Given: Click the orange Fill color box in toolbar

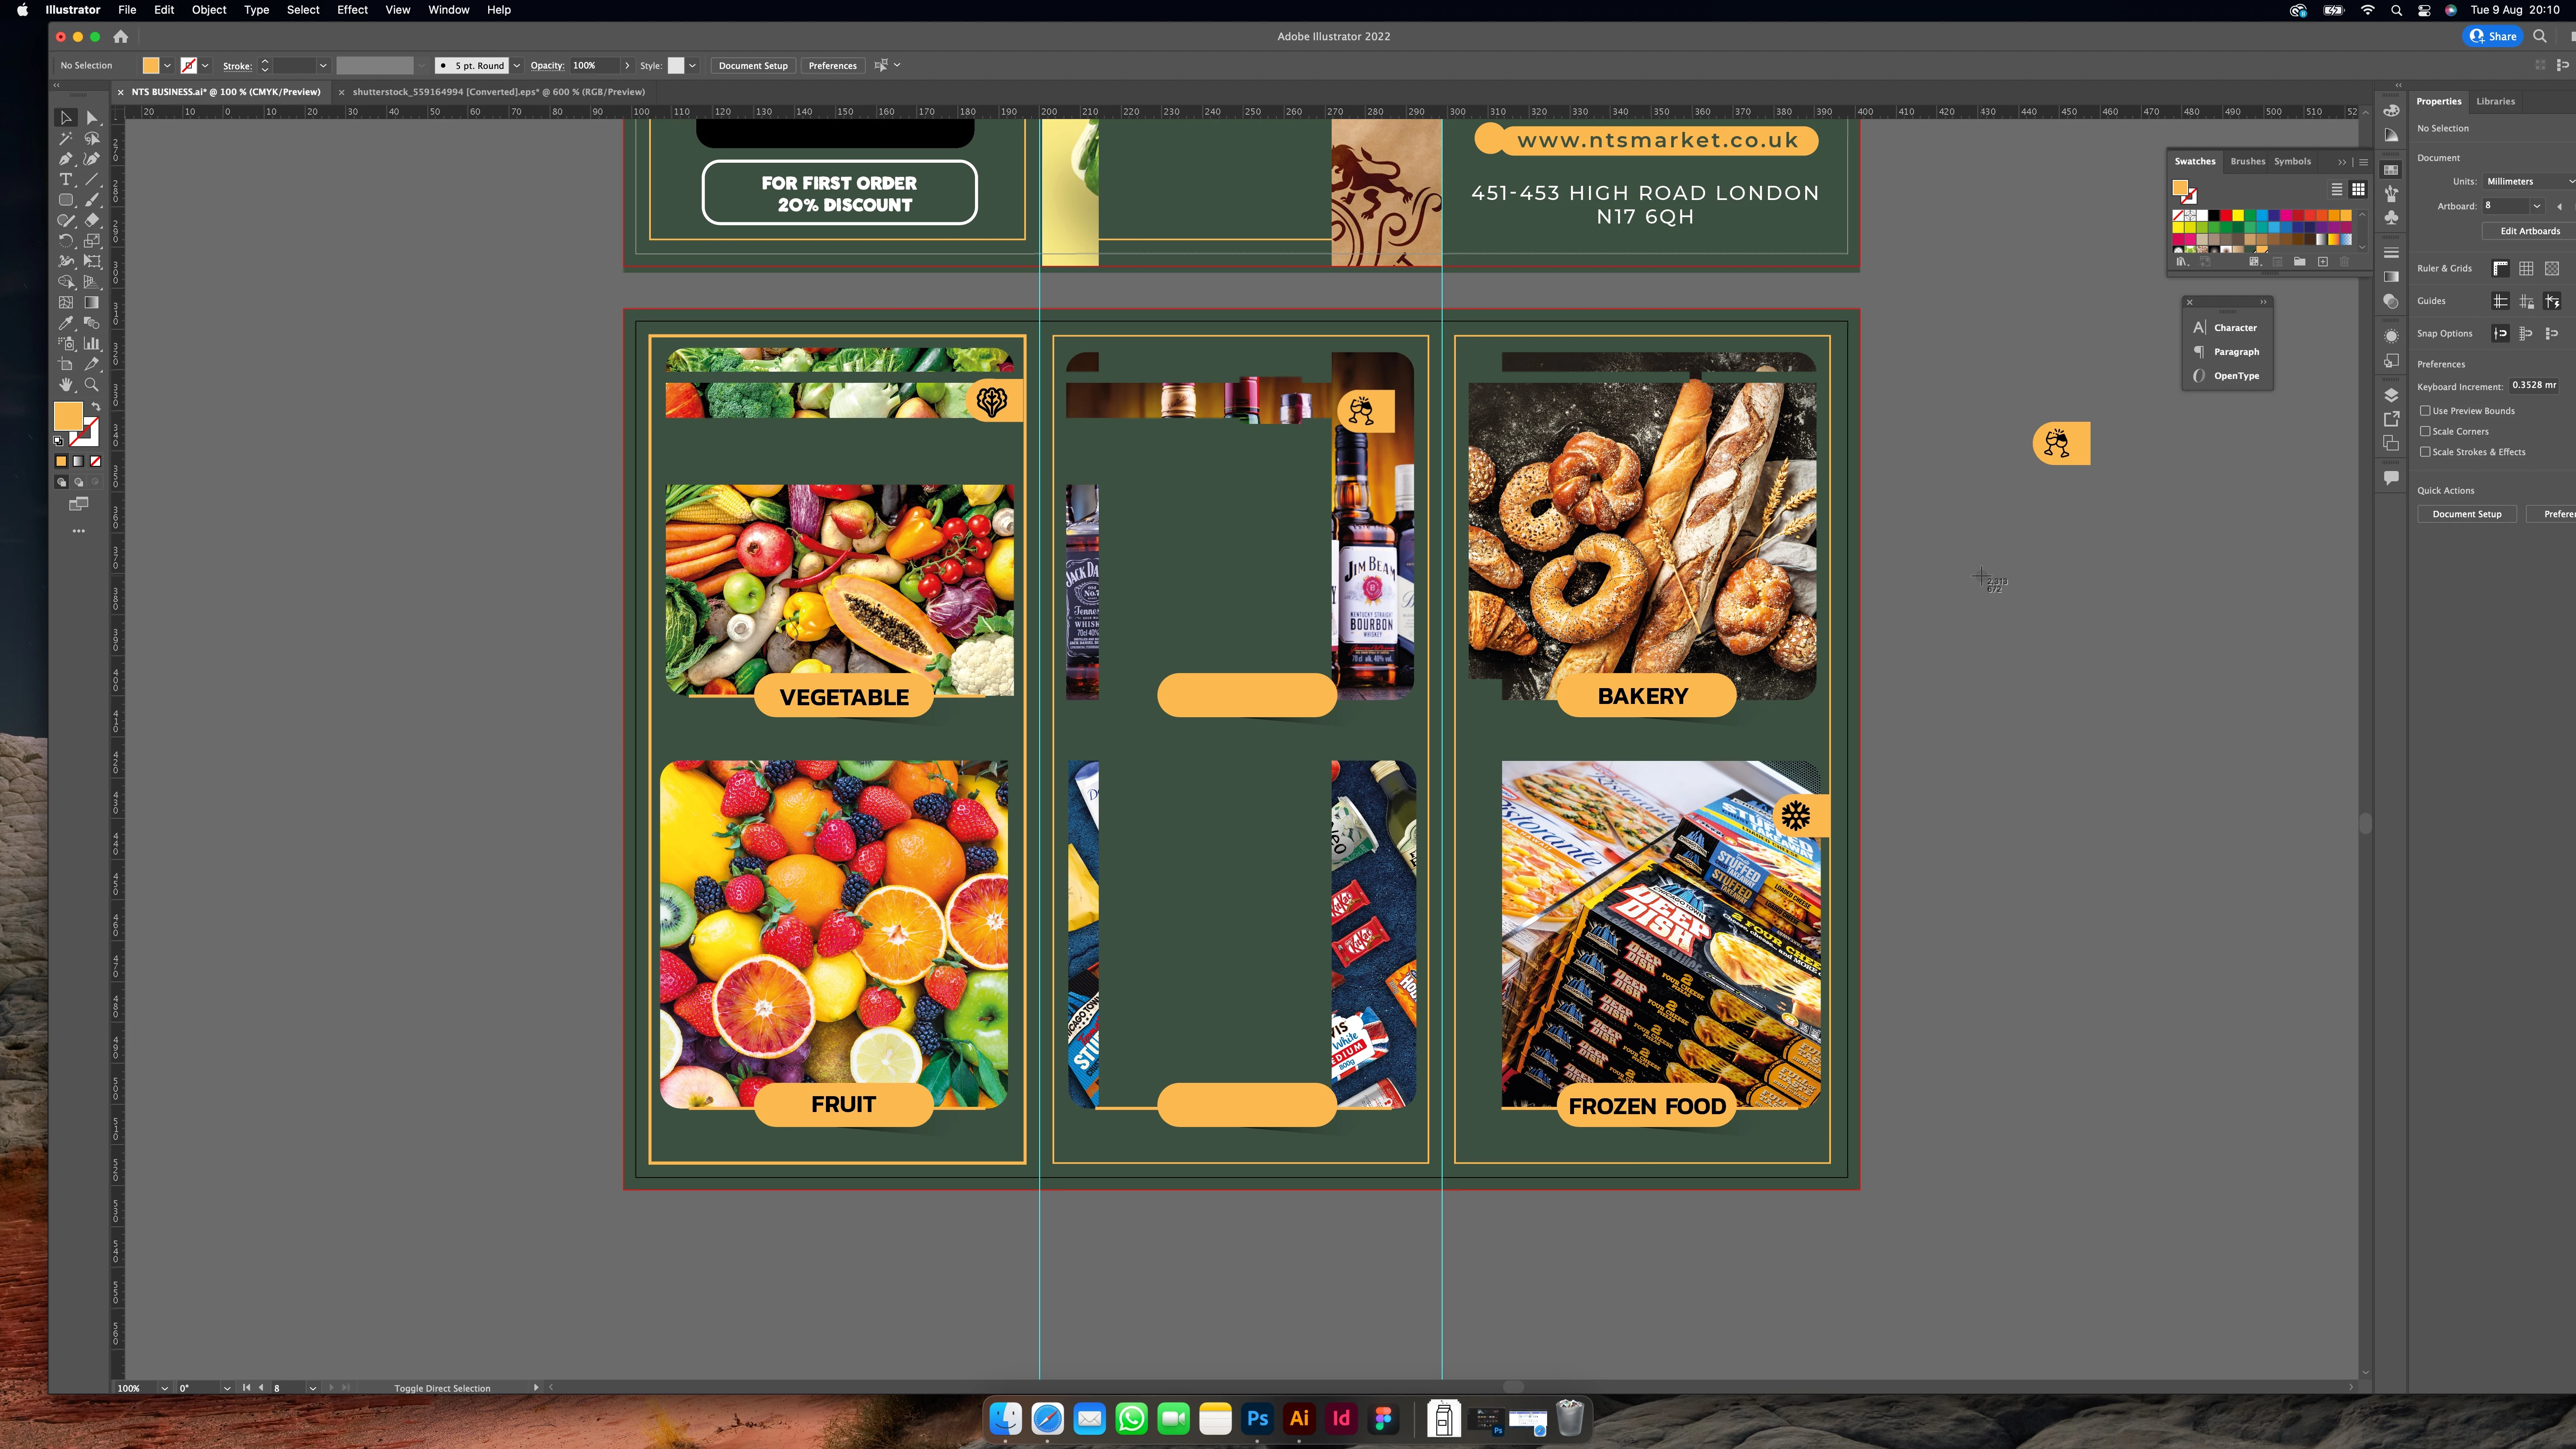Looking at the screenshot, I should click(68, 416).
